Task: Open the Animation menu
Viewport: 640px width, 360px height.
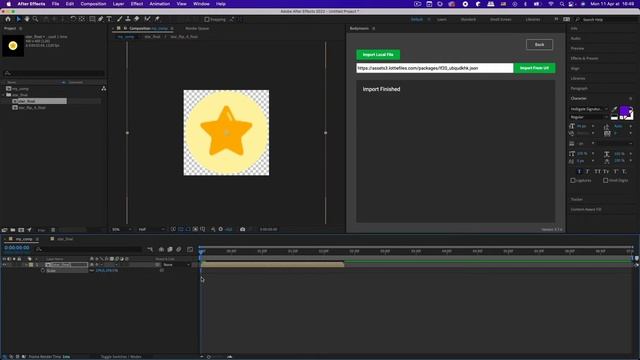Action: pos(160,4)
